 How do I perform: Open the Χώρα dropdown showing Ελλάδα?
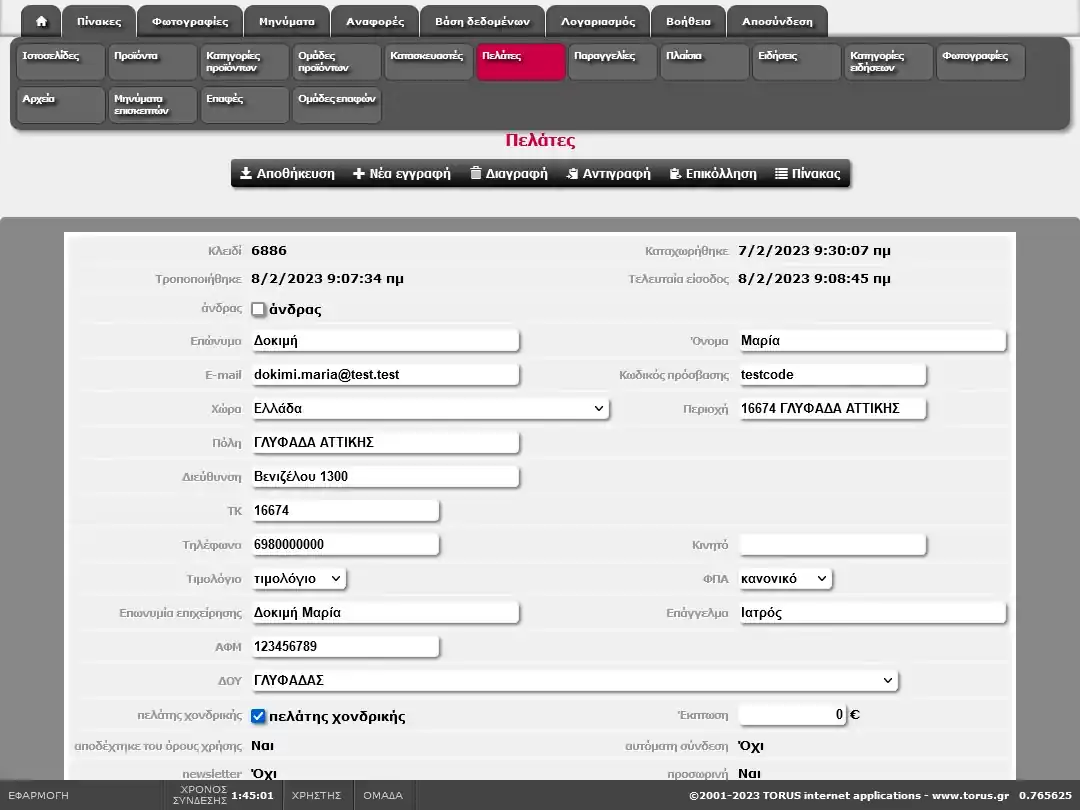click(429, 409)
